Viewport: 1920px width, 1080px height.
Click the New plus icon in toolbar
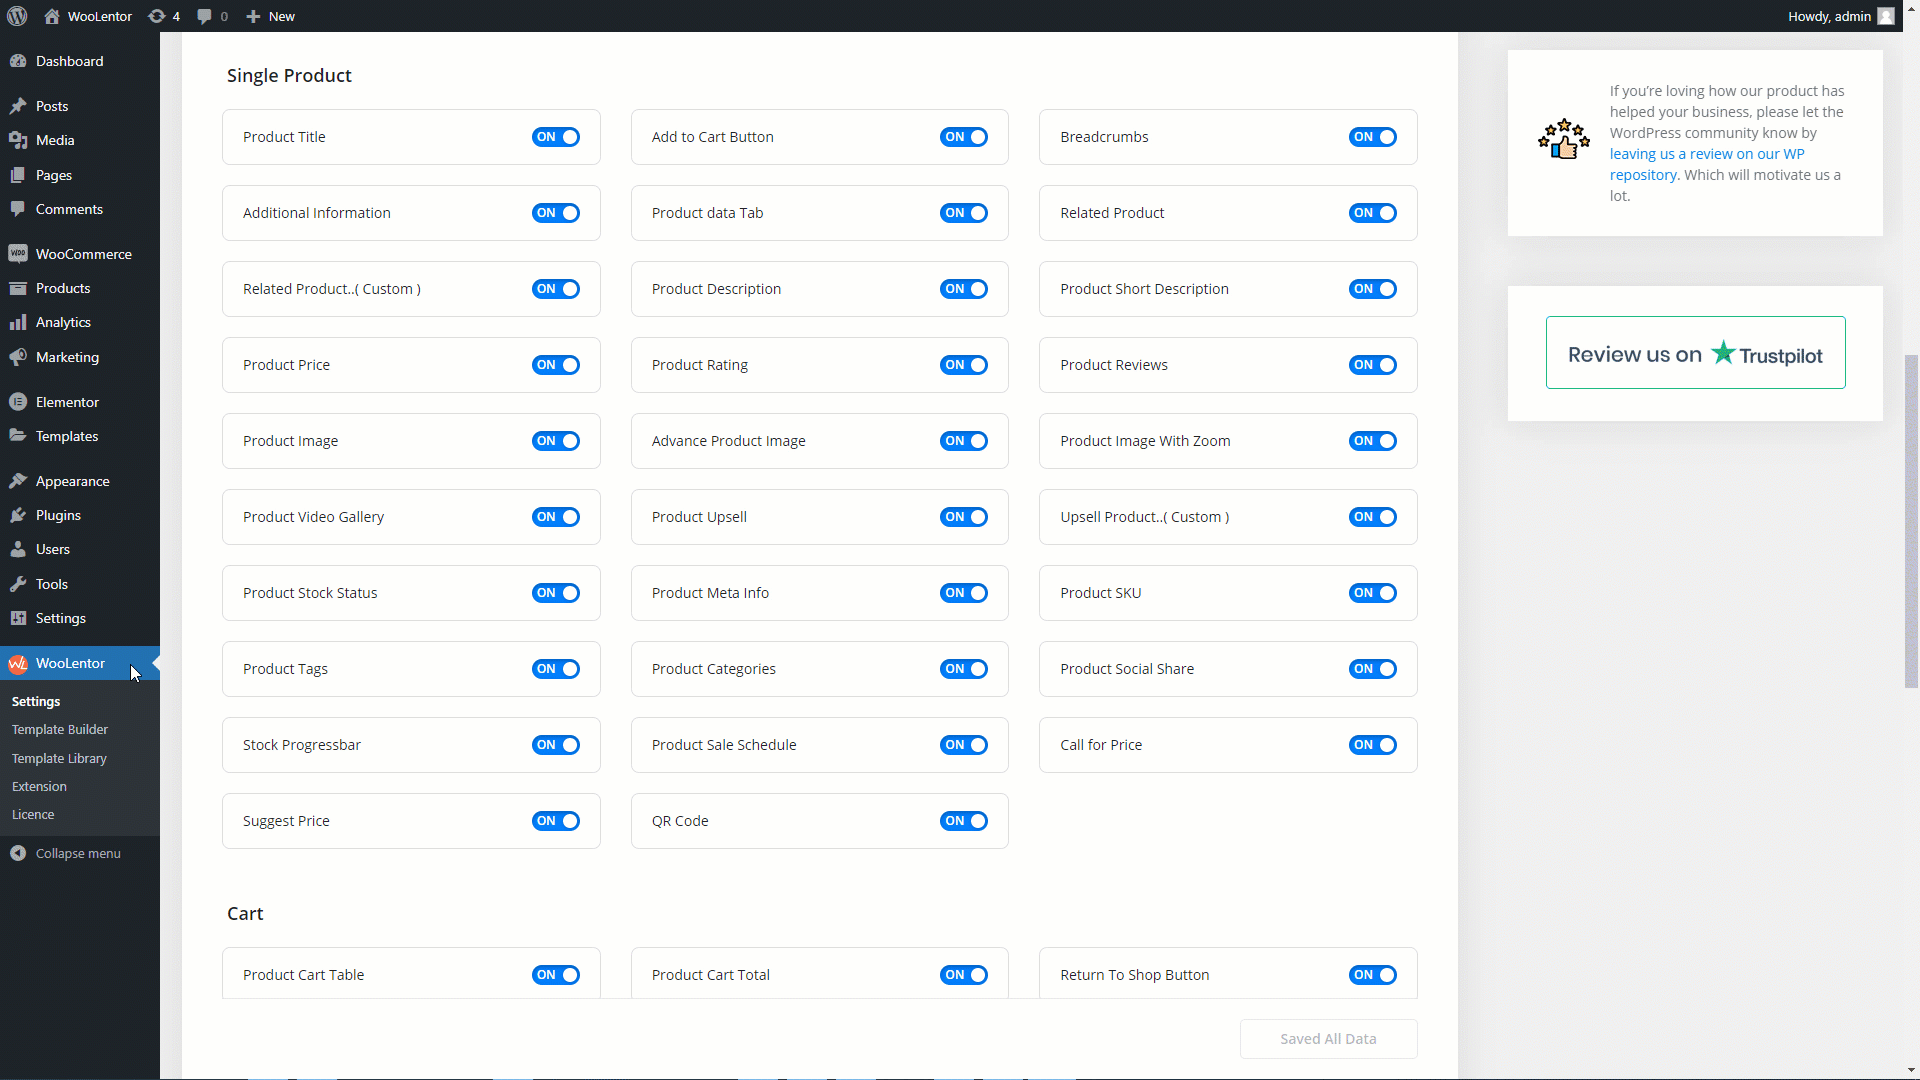point(253,16)
